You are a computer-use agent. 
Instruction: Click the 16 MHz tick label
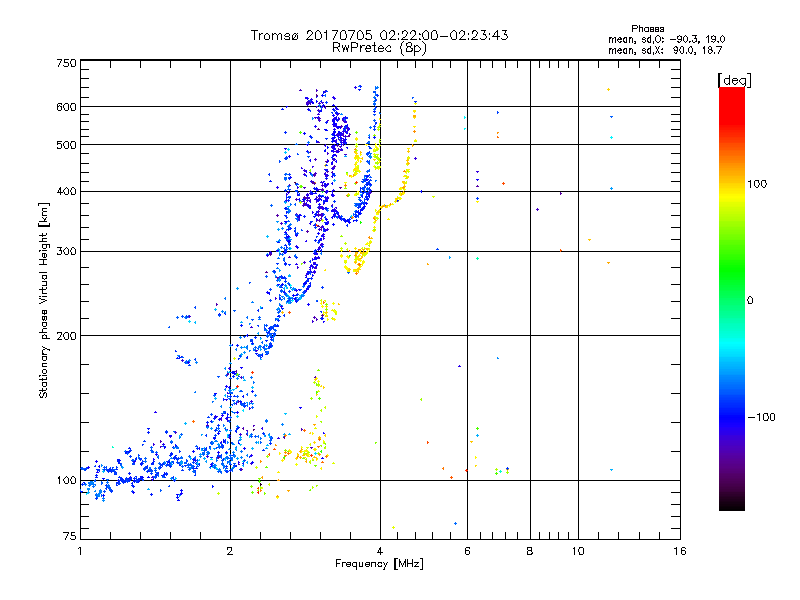(680, 551)
